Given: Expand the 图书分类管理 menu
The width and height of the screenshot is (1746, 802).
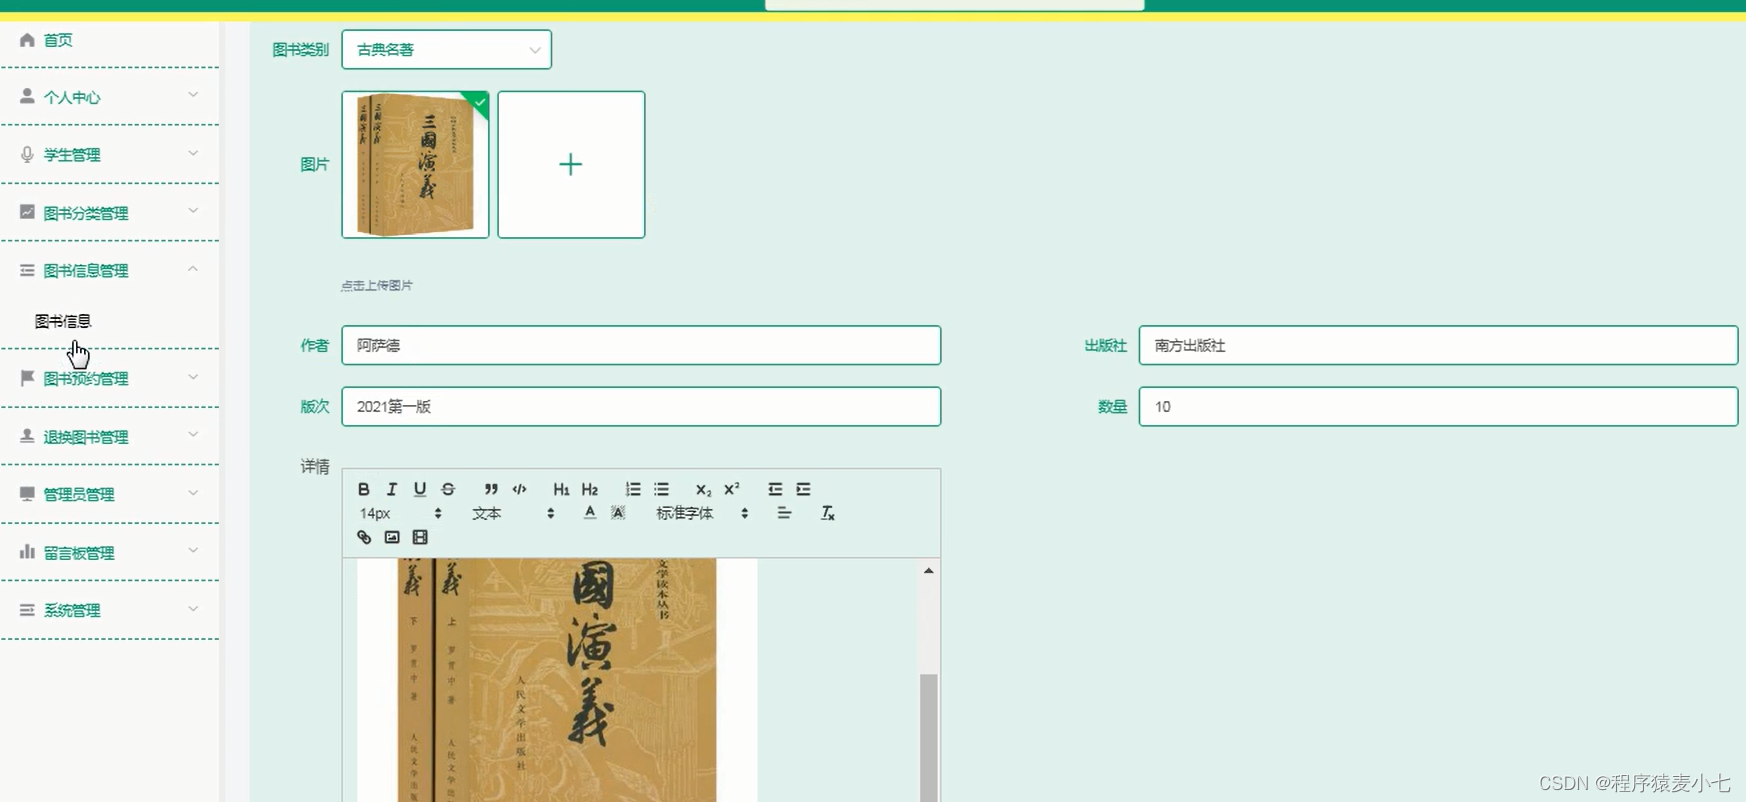Looking at the screenshot, I should (x=110, y=212).
